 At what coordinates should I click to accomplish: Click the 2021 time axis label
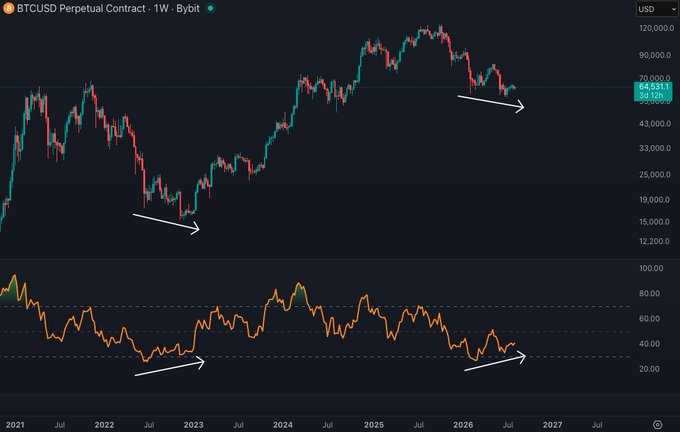(15, 425)
